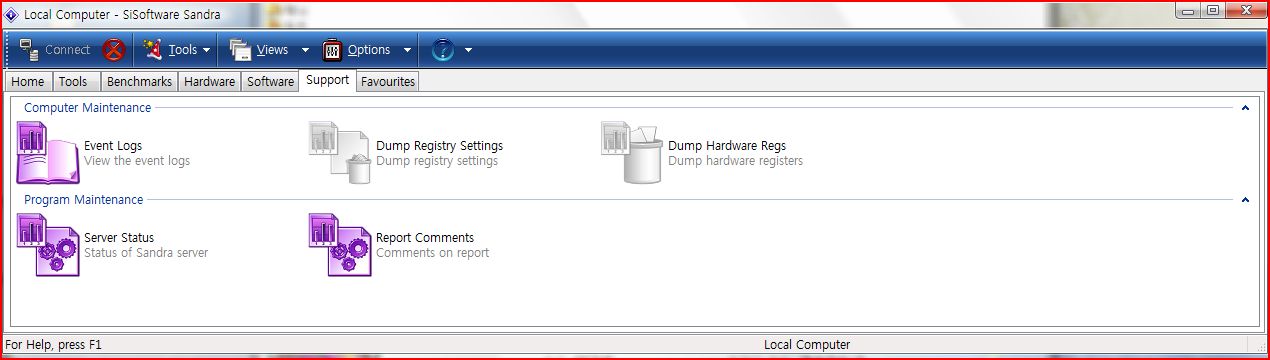Open the Views dropdown arrow

click(305, 50)
